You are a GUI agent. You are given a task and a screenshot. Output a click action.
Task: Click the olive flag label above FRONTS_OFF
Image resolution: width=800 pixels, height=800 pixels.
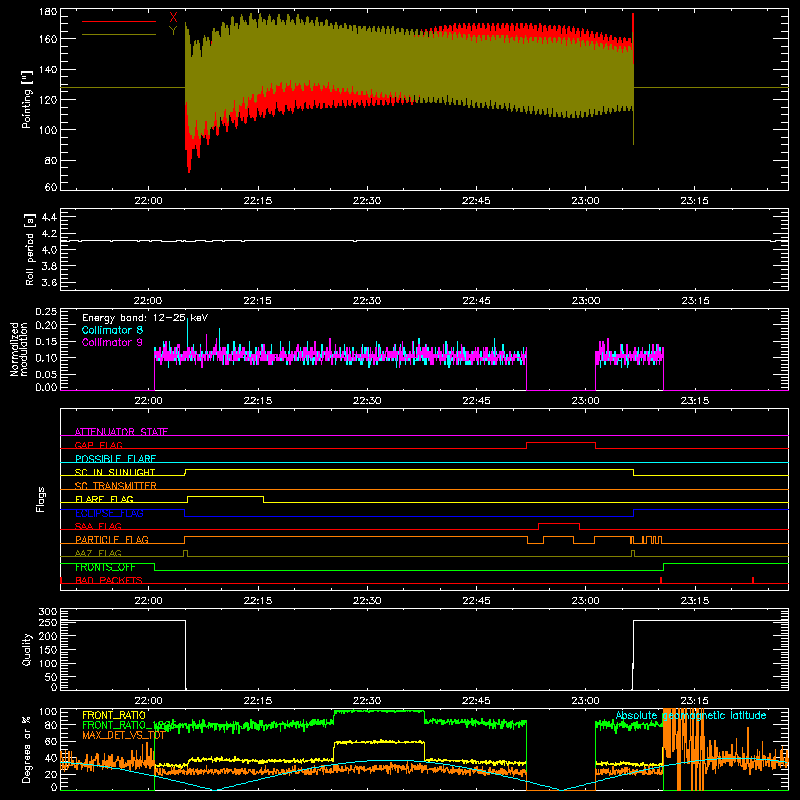98,553
